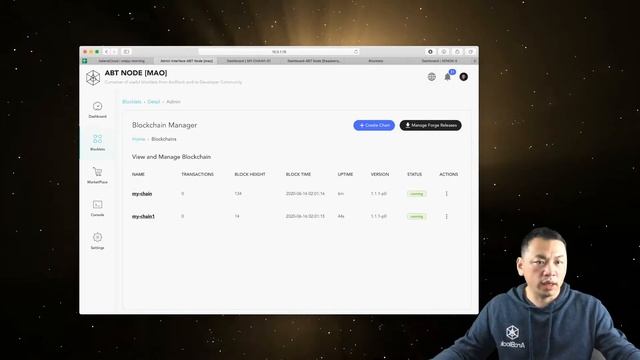640x360 pixels.
Task: Click the reload icon in address bar
Action: point(356,52)
